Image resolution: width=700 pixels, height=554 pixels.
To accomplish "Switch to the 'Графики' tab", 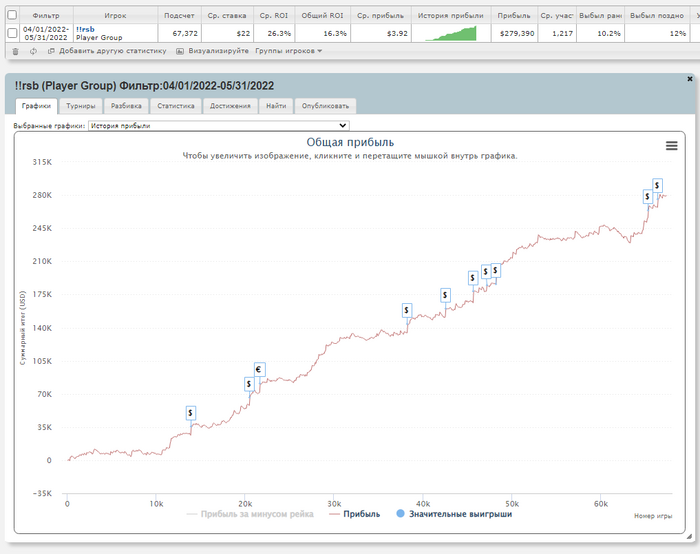I will [x=36, y=106].
